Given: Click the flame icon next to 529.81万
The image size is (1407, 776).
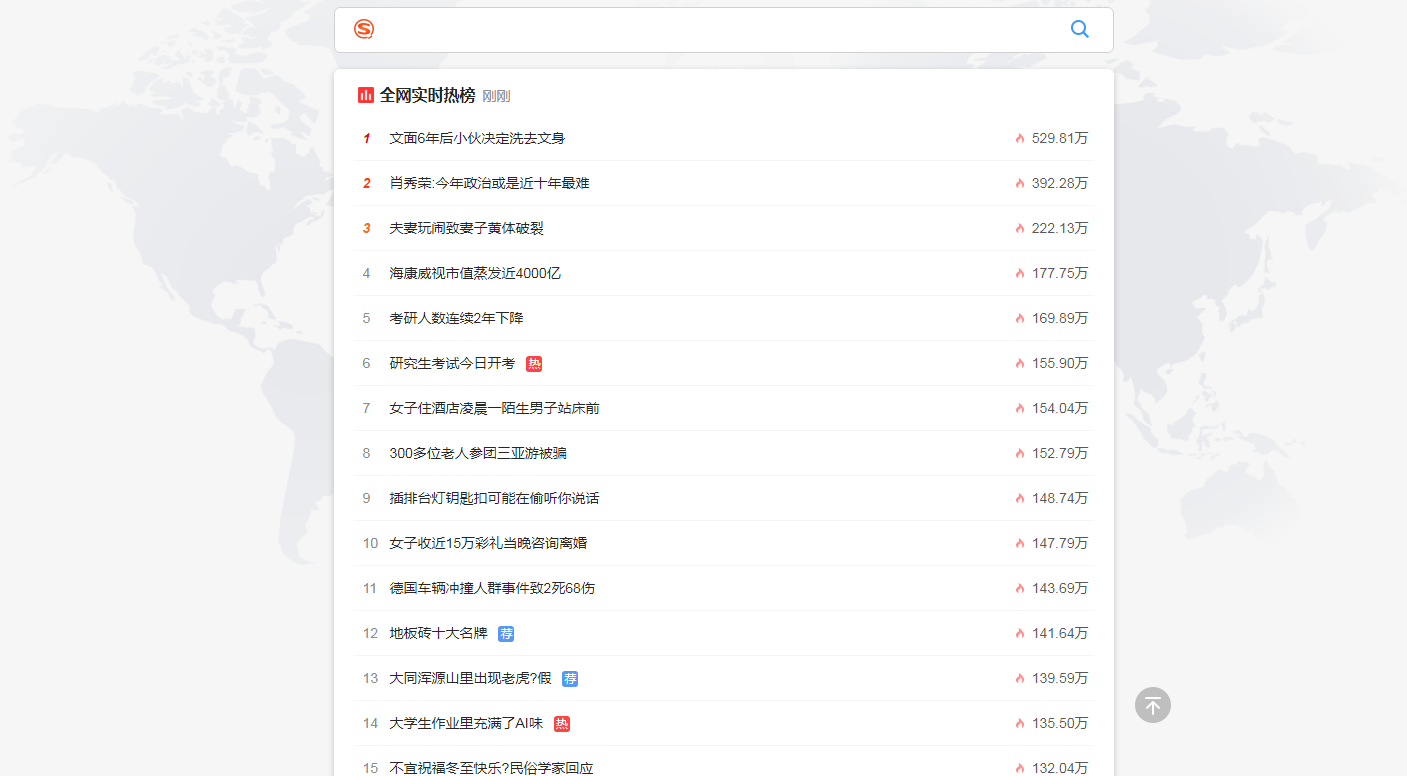Looking at the screenshot, I should [x=1019, y=138].
